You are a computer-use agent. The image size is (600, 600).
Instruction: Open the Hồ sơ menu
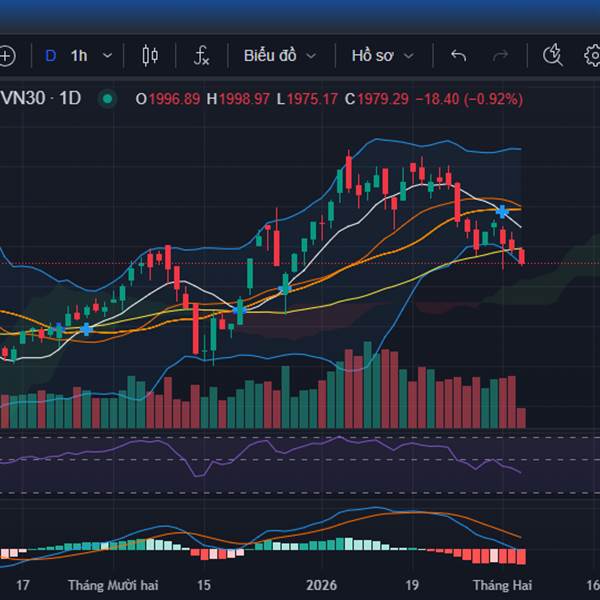[x=373, y=56]
